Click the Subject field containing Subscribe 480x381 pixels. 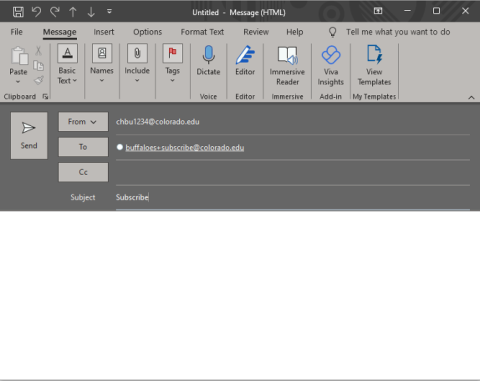click(x=293, y=197)
